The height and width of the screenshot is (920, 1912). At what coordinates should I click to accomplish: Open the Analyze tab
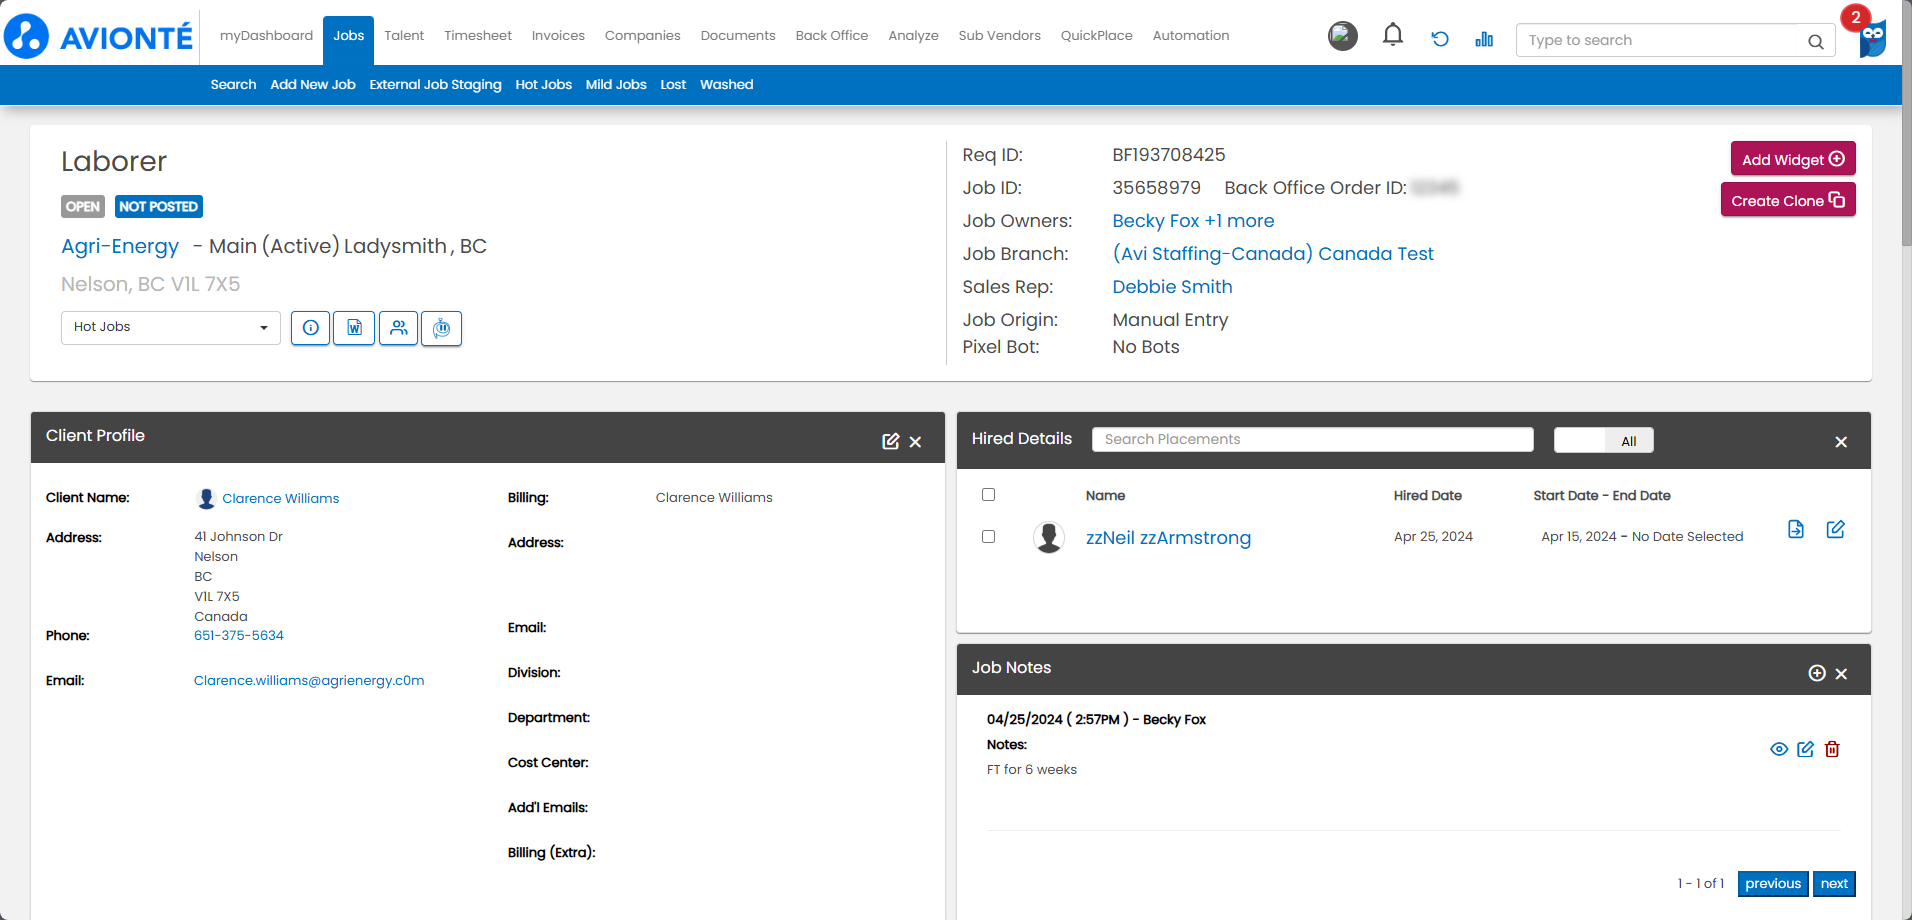913,36
